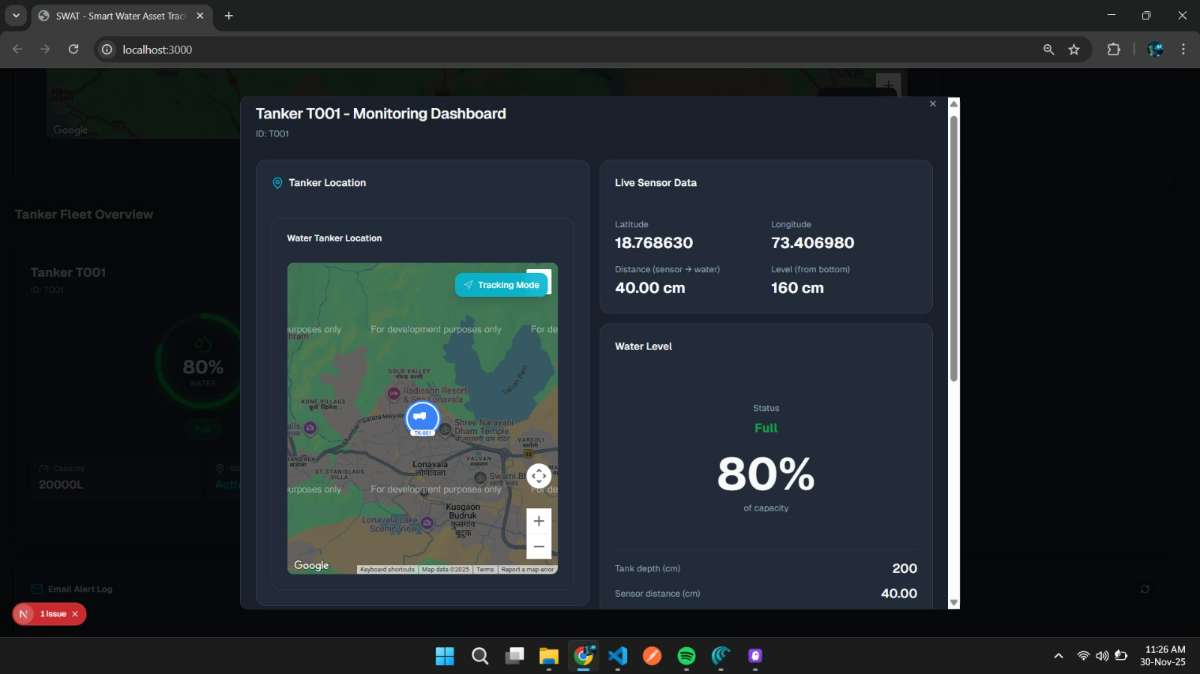Bookmark this page with the star icon
The image size is (1200, 674).
pyautogui.click(x=1074, y=49)
